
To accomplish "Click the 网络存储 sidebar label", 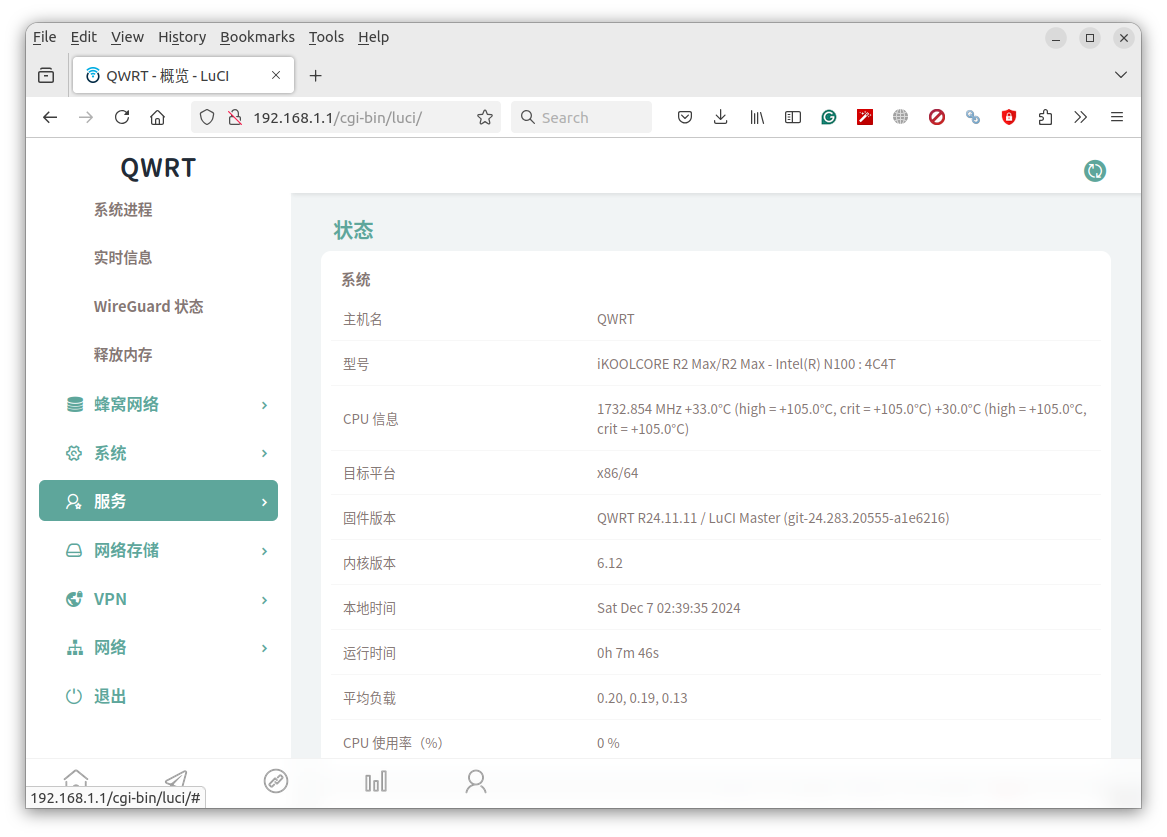I will tap(126, 551).
